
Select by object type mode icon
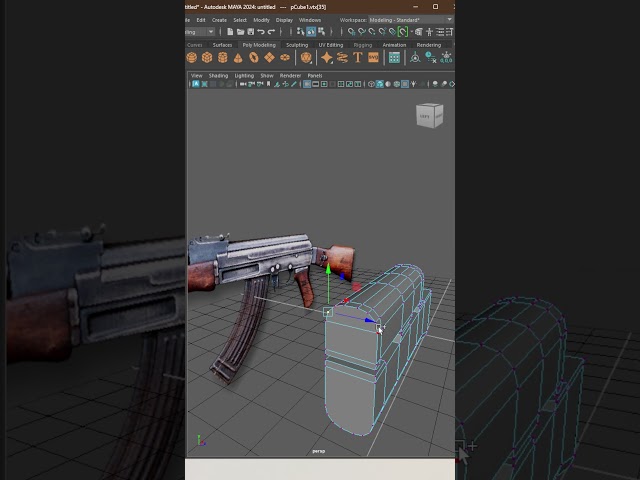tap(311, 31)
